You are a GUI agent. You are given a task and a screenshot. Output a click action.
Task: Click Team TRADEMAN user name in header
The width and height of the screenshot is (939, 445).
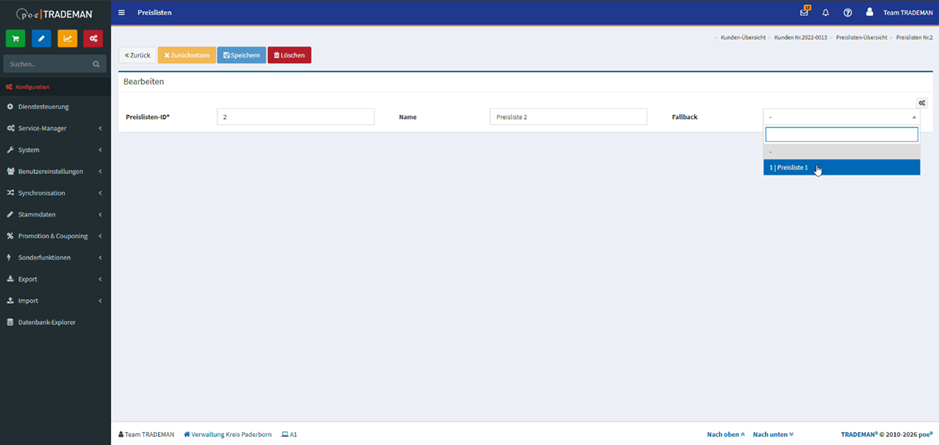point(907,13)
